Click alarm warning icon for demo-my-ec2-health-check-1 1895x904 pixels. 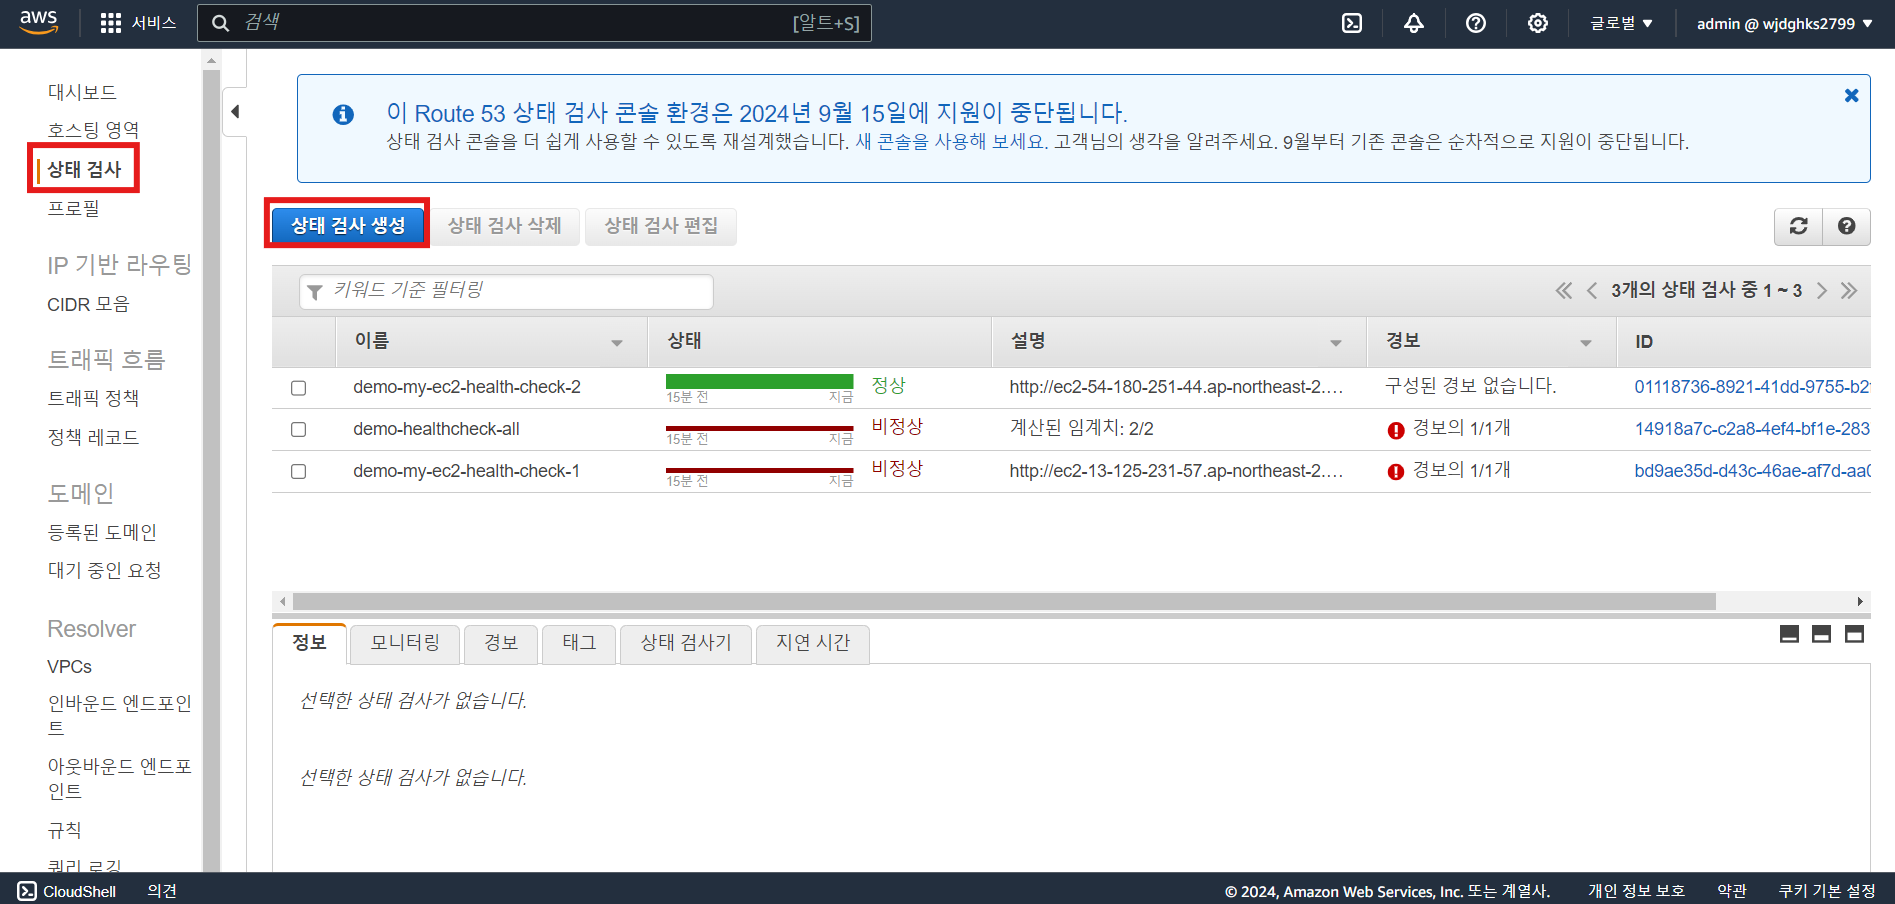click(x=1396, y=472)
